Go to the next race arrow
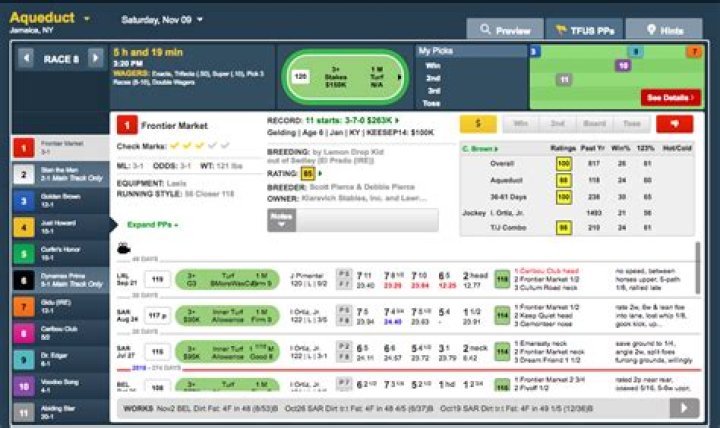 point(96,58)
